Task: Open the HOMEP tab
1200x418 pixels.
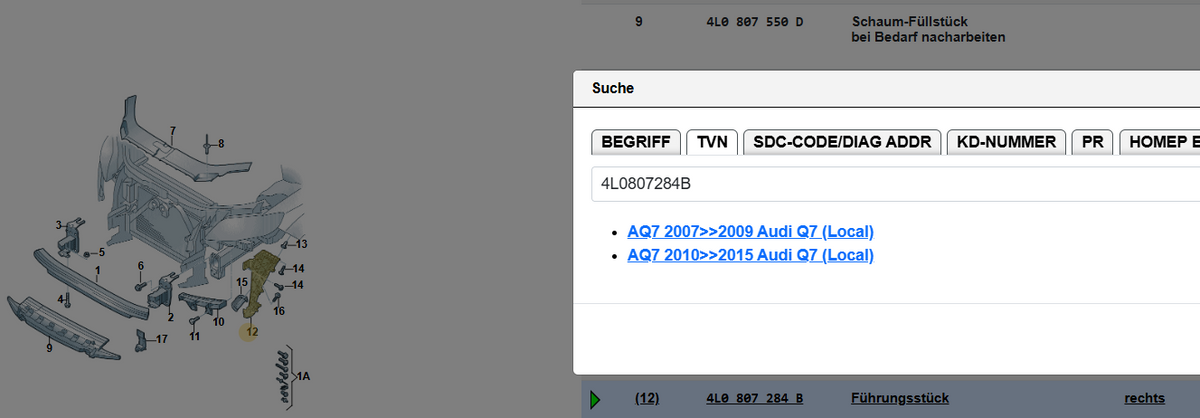Action: point(1159,142)
